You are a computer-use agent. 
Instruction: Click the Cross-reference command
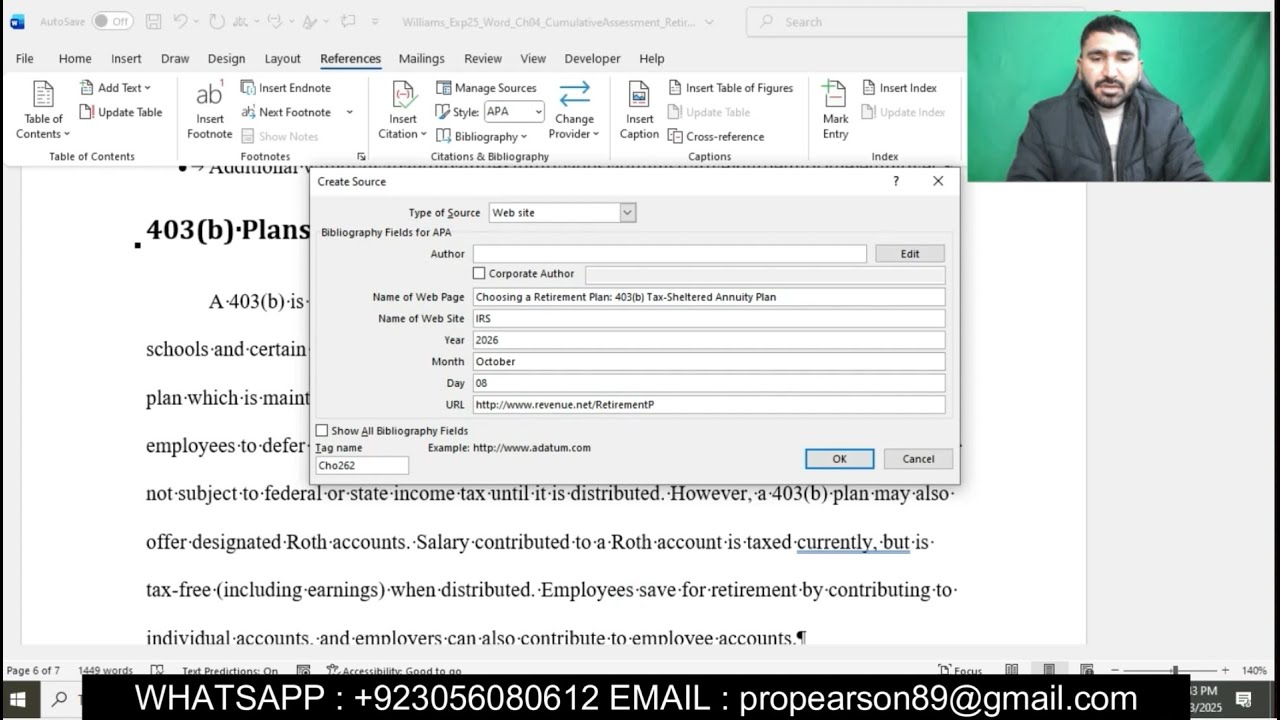coord(716,136)
